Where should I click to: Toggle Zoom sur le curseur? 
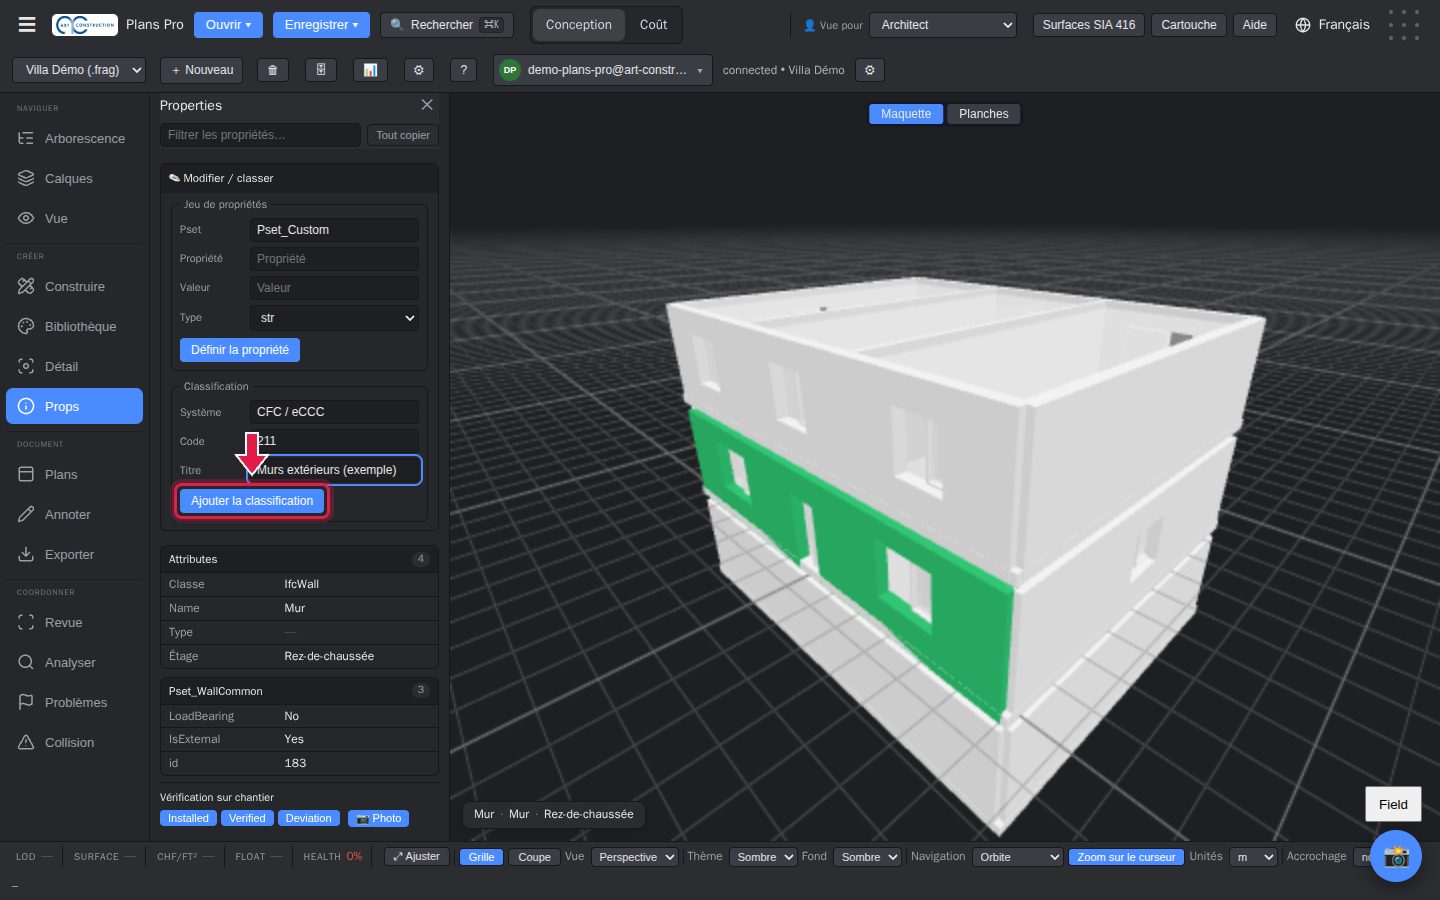pyautogui.click(x=1126, y=857)
